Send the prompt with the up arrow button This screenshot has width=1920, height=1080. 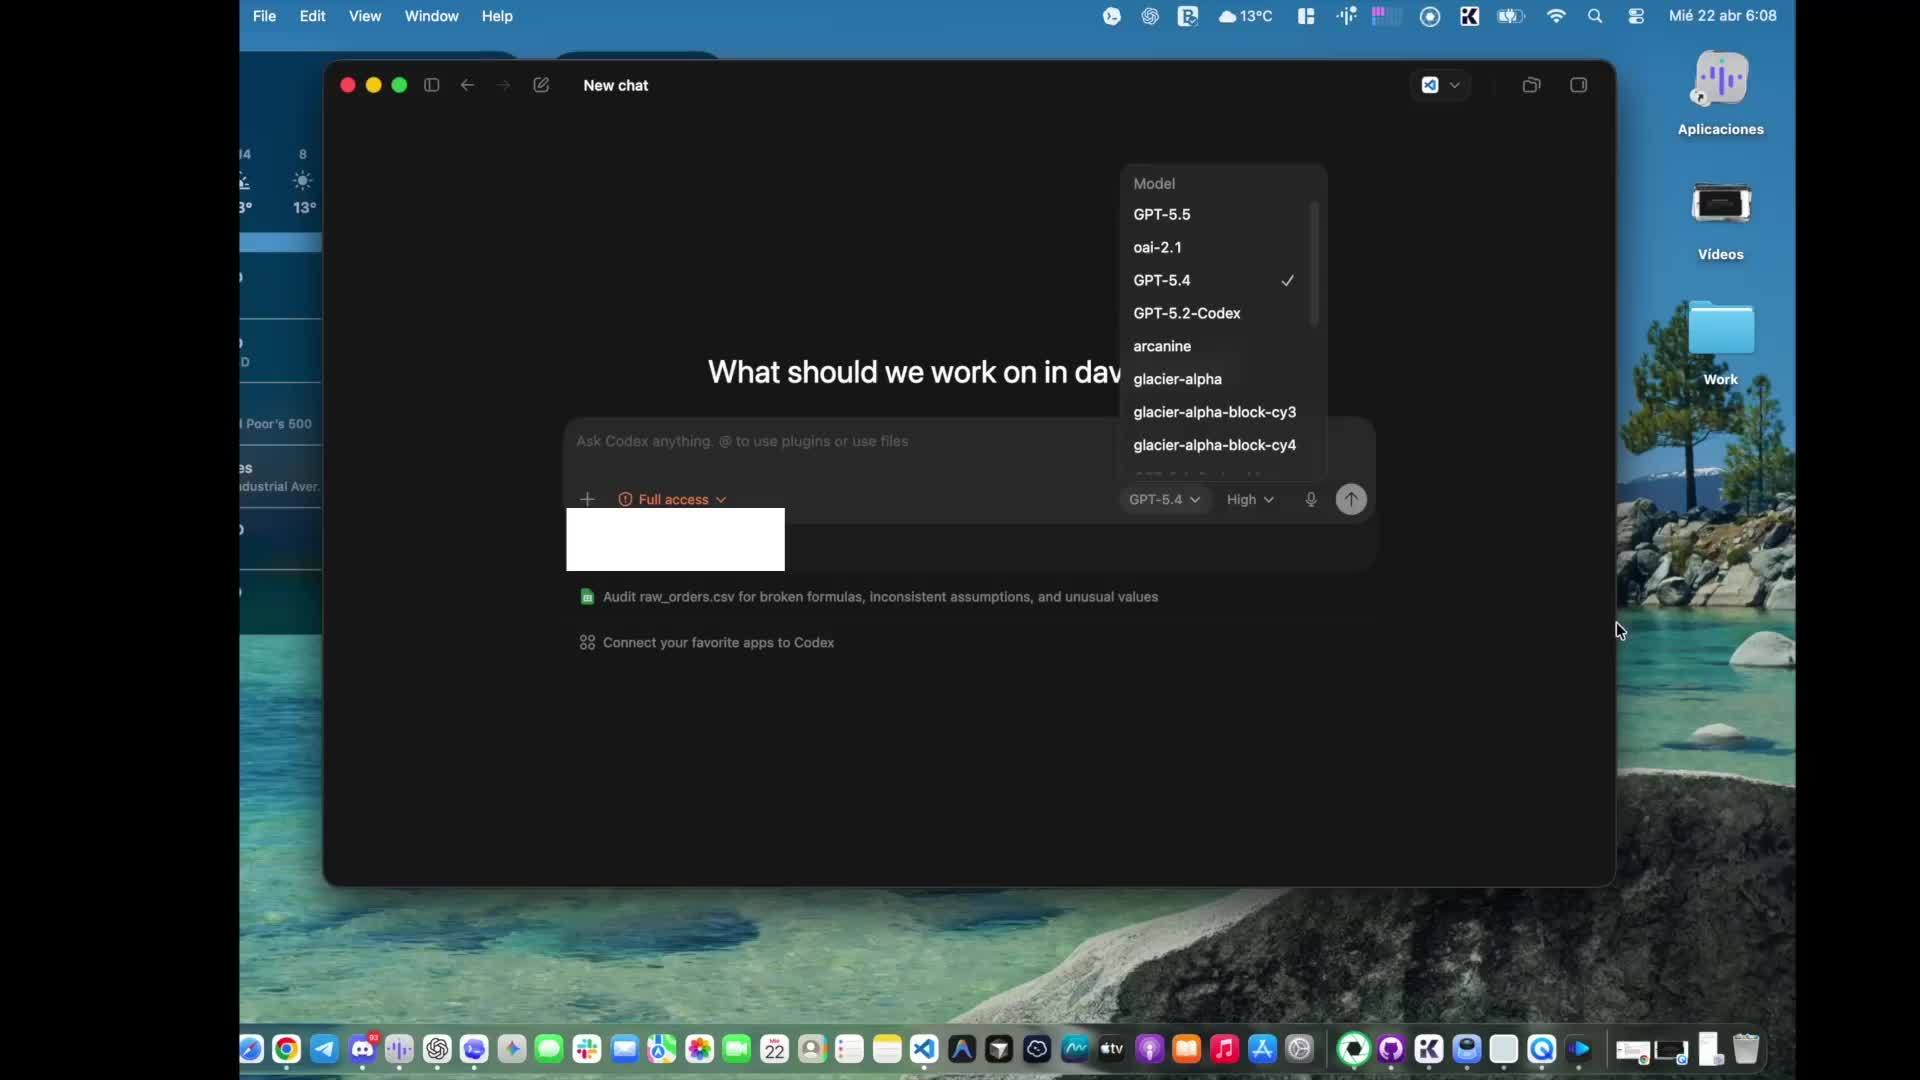pyautogui.click(x=1350, y=499)
